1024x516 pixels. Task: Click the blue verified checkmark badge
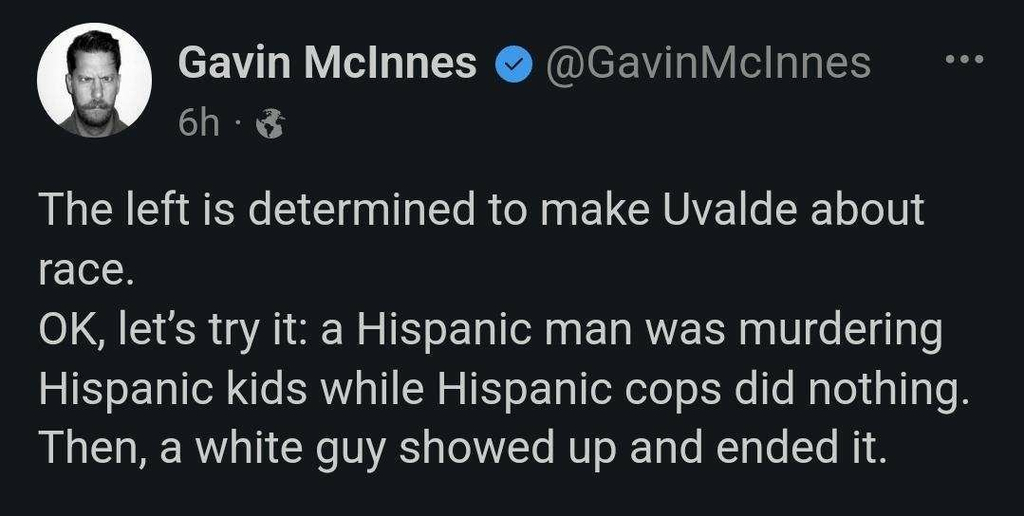click(x=510, y=65)
